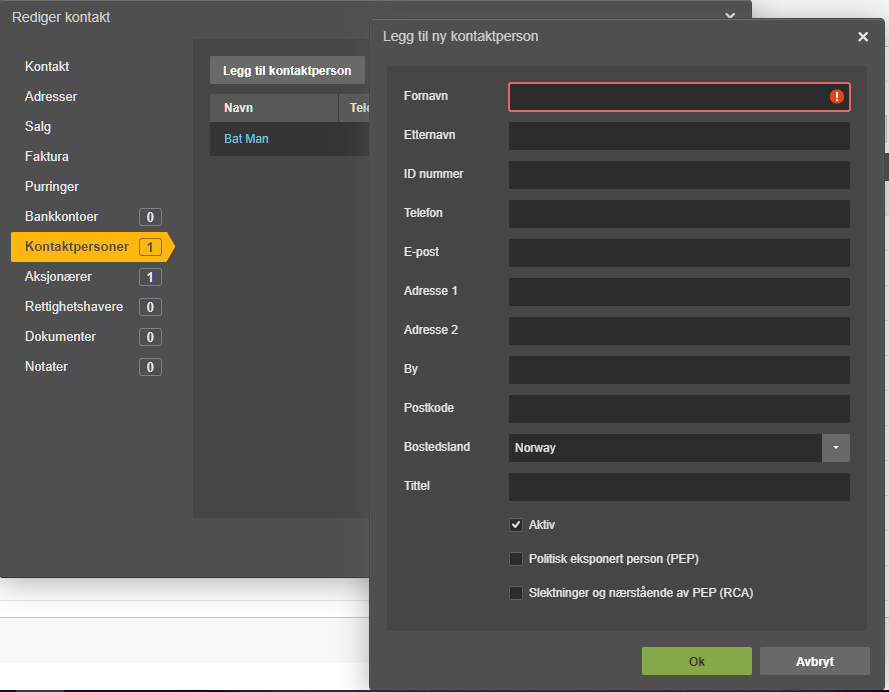
Task: Switch to the Notater section
Action: (x=46, y=367)
